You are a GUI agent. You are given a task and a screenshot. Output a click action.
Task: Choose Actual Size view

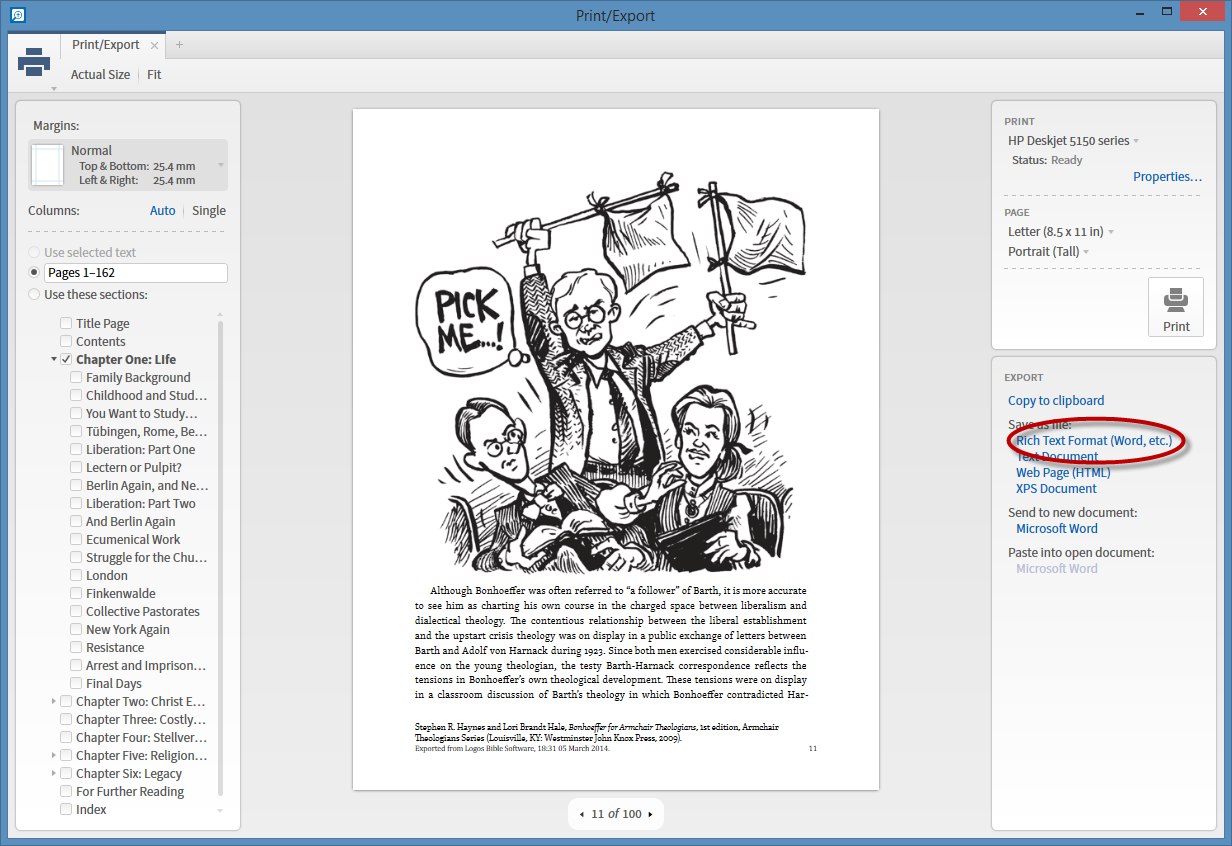[100, 75]
